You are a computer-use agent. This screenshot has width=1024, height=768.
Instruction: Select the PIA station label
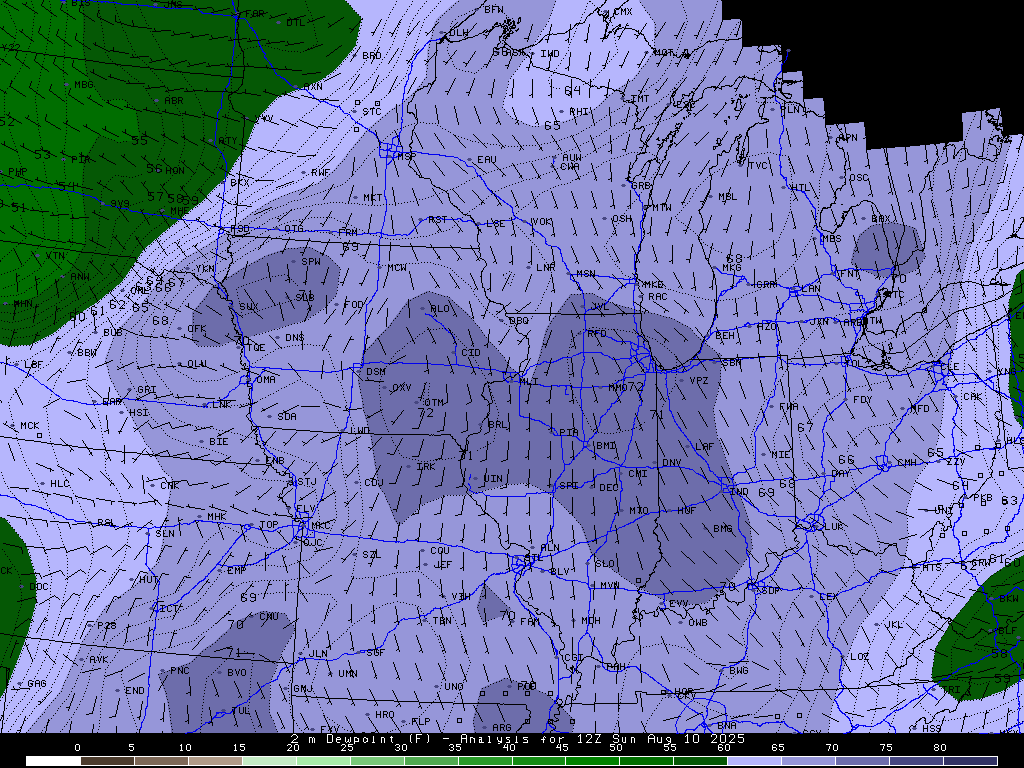point(569,432)
